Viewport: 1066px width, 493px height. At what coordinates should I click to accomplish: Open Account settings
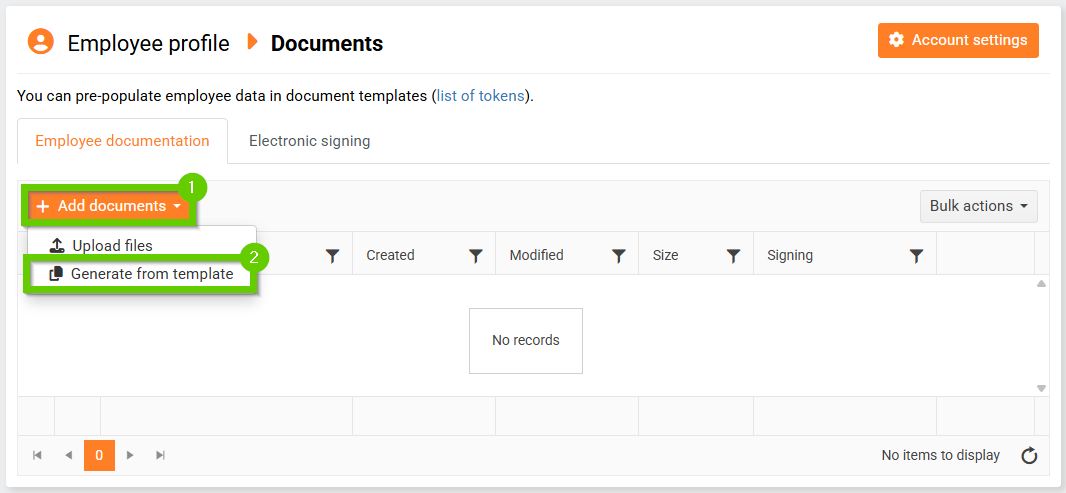(x=958, y=40)
